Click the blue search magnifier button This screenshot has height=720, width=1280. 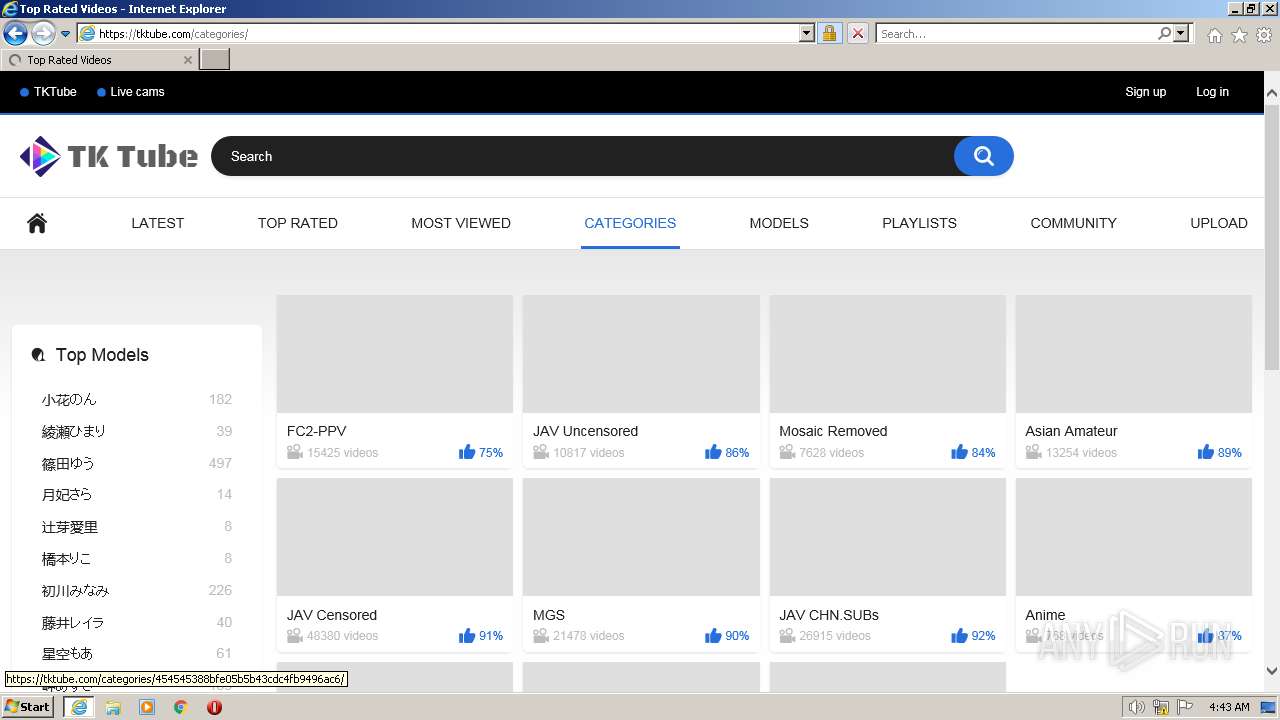coord(984,156)
